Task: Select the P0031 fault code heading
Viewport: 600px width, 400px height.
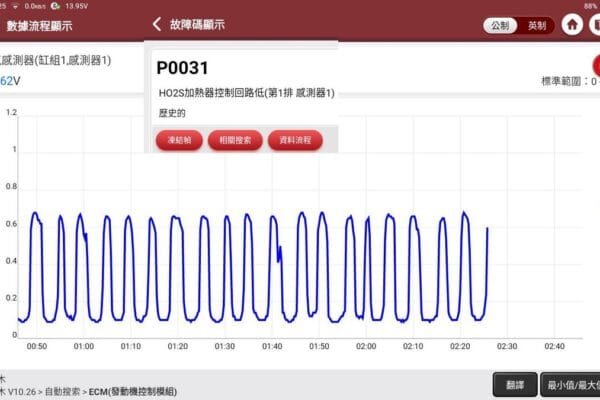Action: (x=183, y=68)
